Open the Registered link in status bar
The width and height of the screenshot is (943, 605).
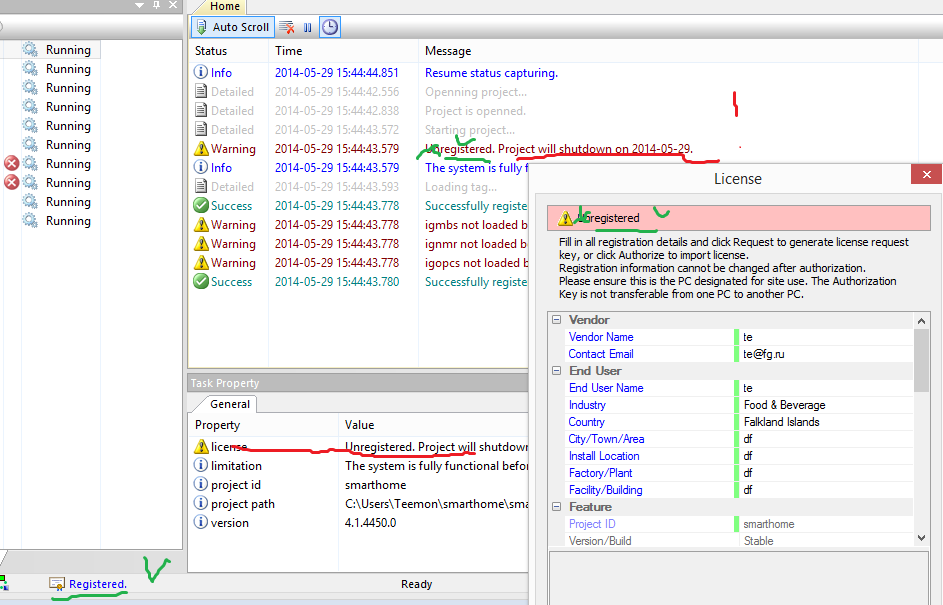pos(97,583)
